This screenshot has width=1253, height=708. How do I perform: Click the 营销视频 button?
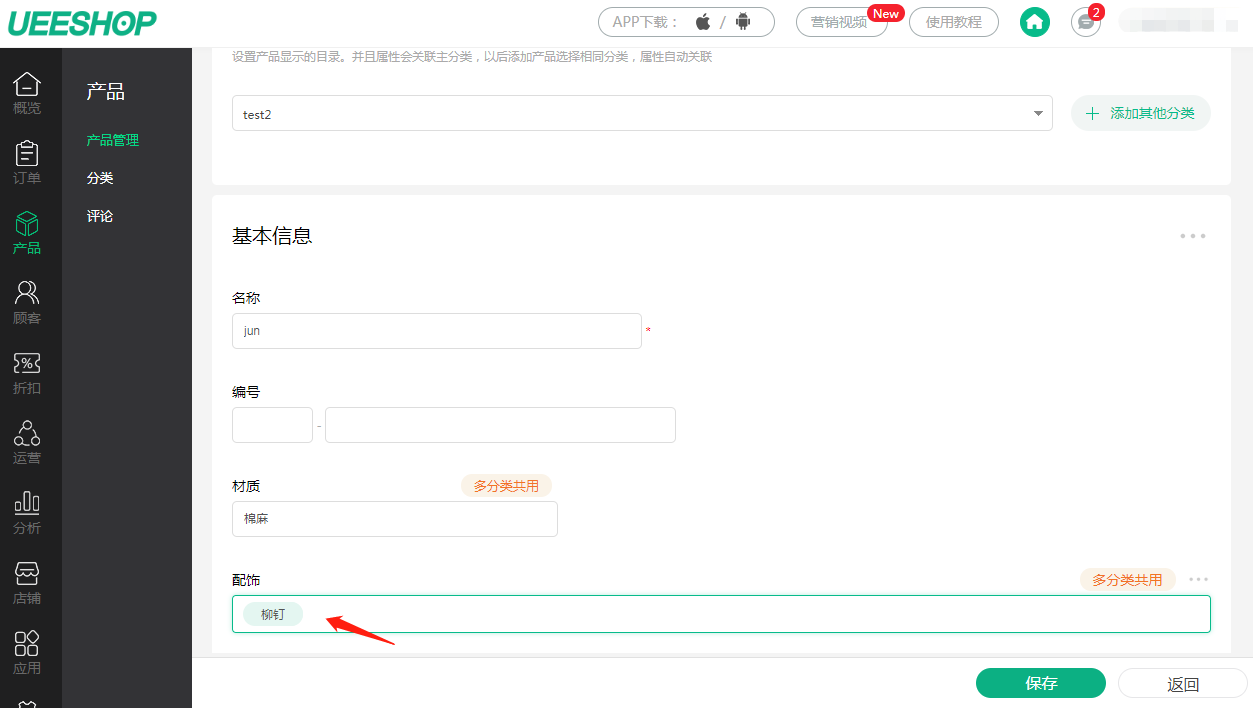point(841,22)
